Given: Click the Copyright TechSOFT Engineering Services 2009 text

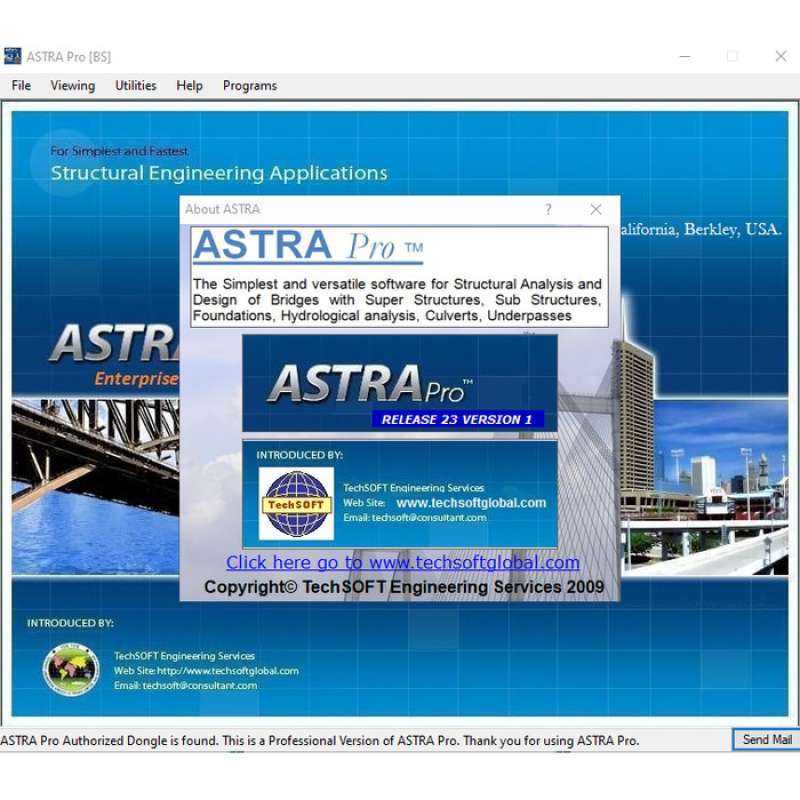Looking at the screenshot, I should click(404, 587).
